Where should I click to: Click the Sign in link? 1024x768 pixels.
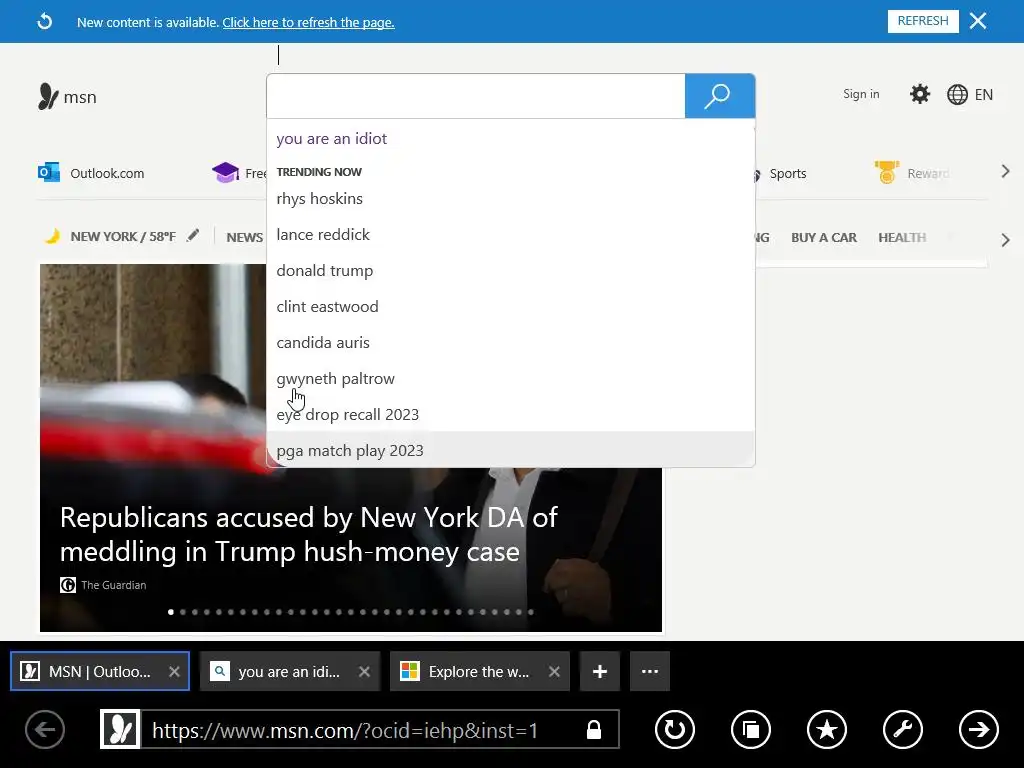pos(861,94)
